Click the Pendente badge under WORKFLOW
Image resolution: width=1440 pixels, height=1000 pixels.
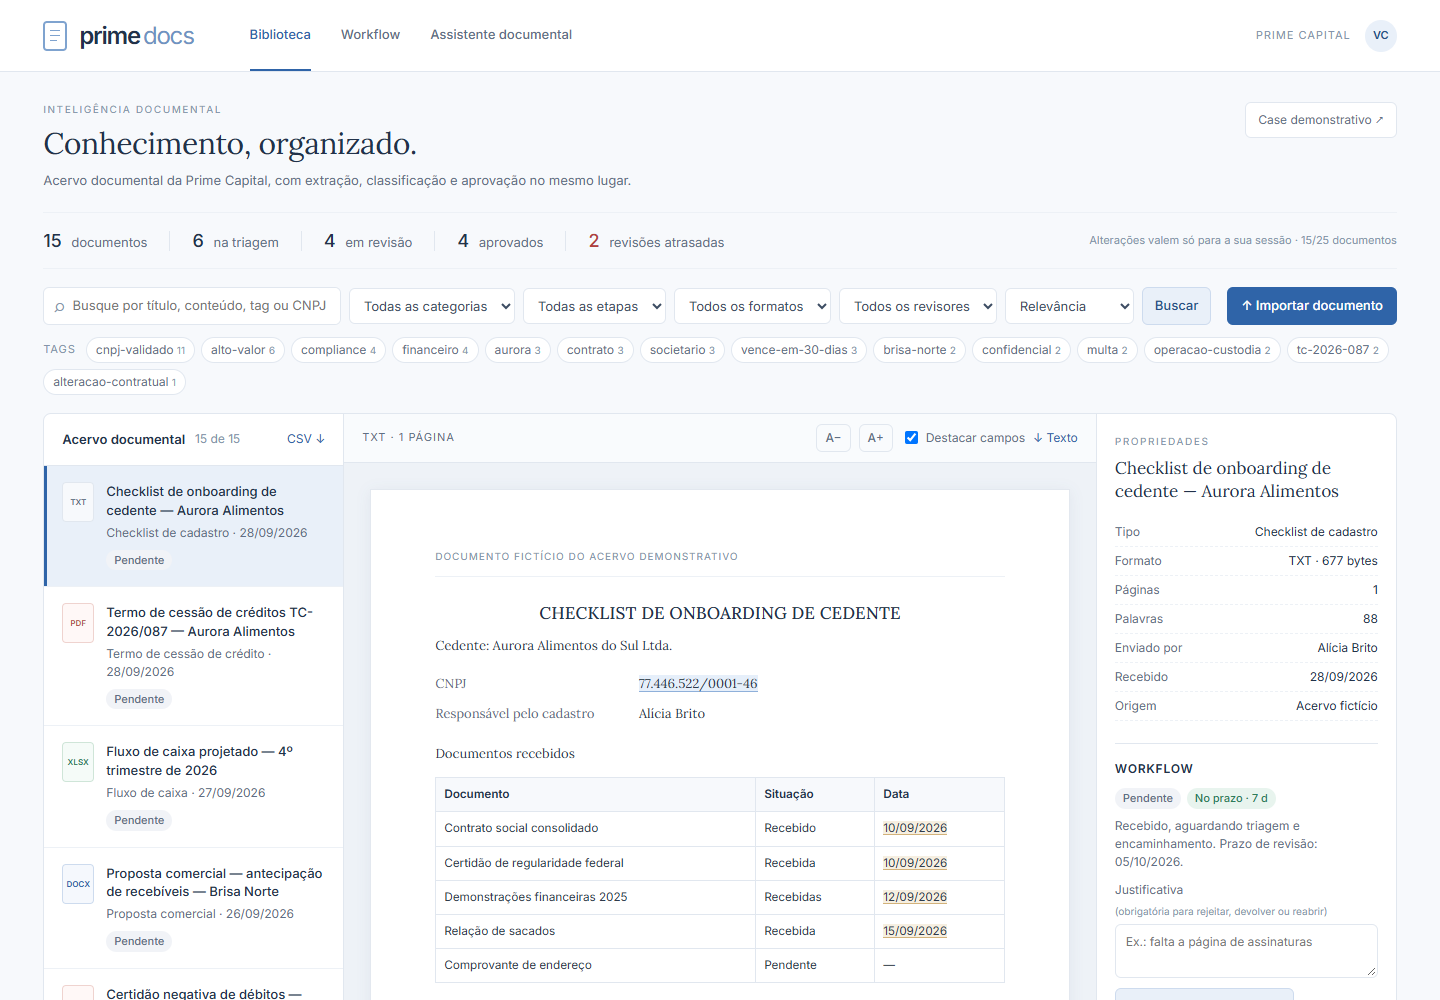[1147, 798]
